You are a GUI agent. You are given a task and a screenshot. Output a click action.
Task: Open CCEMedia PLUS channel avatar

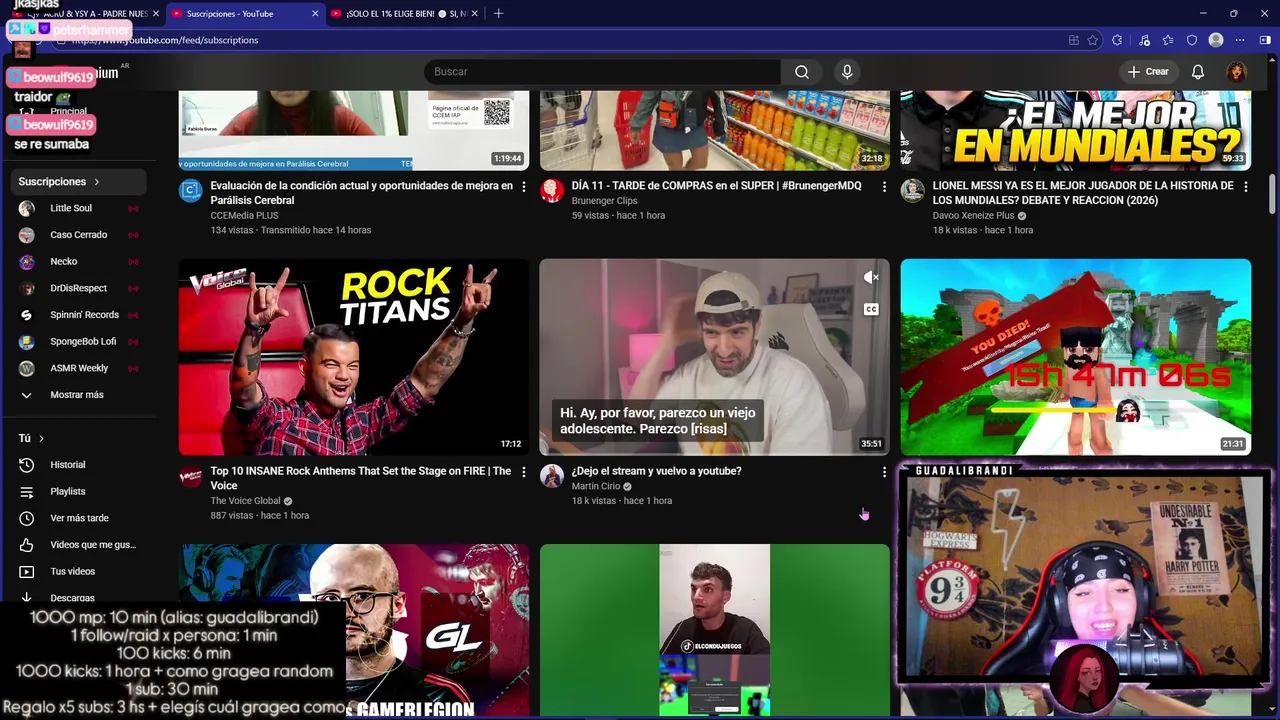pos(190,191)
